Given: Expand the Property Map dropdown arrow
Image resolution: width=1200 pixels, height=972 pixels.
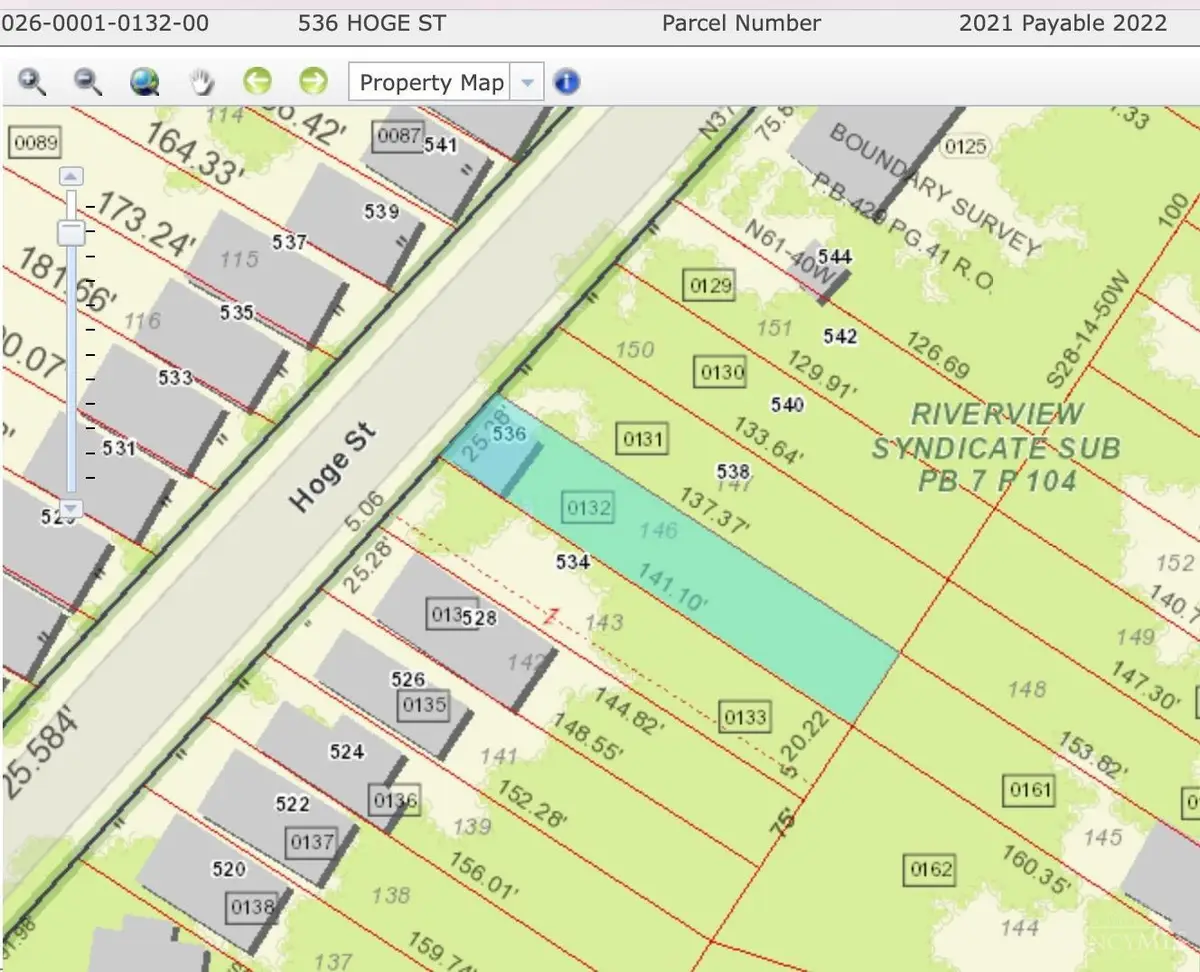Looking at the screenshot, I should tap(526, 82).
